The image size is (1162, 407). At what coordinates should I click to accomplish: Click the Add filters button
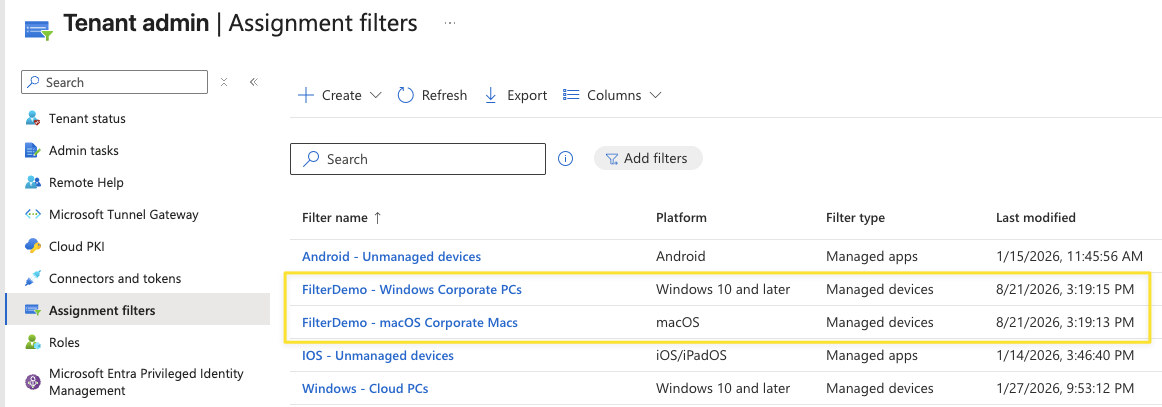point(648,158)
